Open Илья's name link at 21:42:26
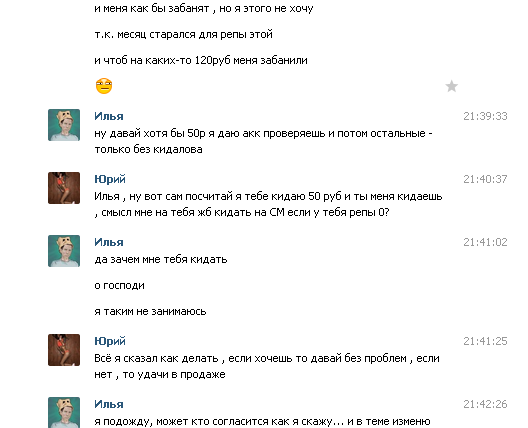This screenshot has height=428, width=528. click(x=109, y=404)
